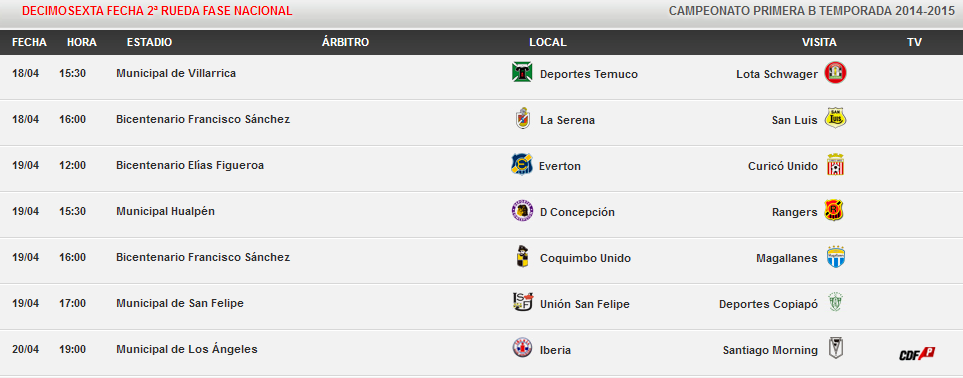Click the D Concepción lion crest
The width and height of the screenshot is (963, 378).
(x=522, y=211)
